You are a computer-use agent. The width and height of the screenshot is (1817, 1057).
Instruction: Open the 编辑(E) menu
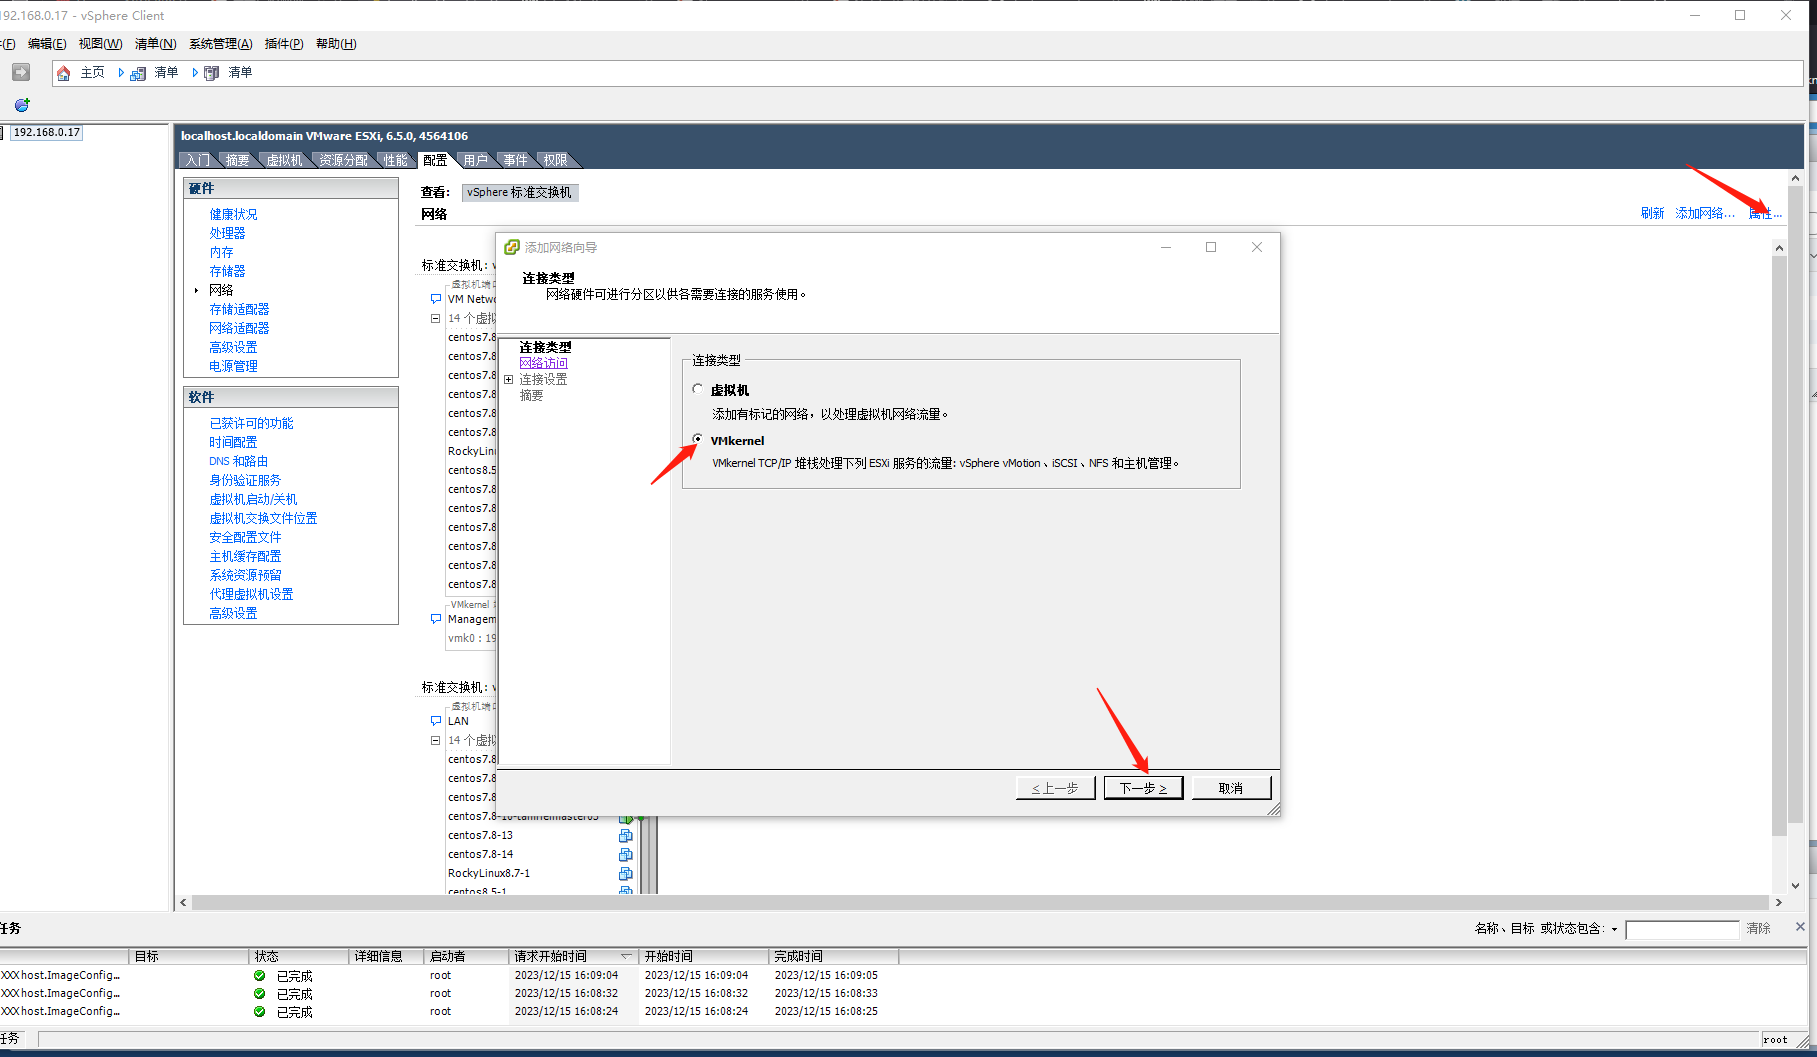point(47,44)
